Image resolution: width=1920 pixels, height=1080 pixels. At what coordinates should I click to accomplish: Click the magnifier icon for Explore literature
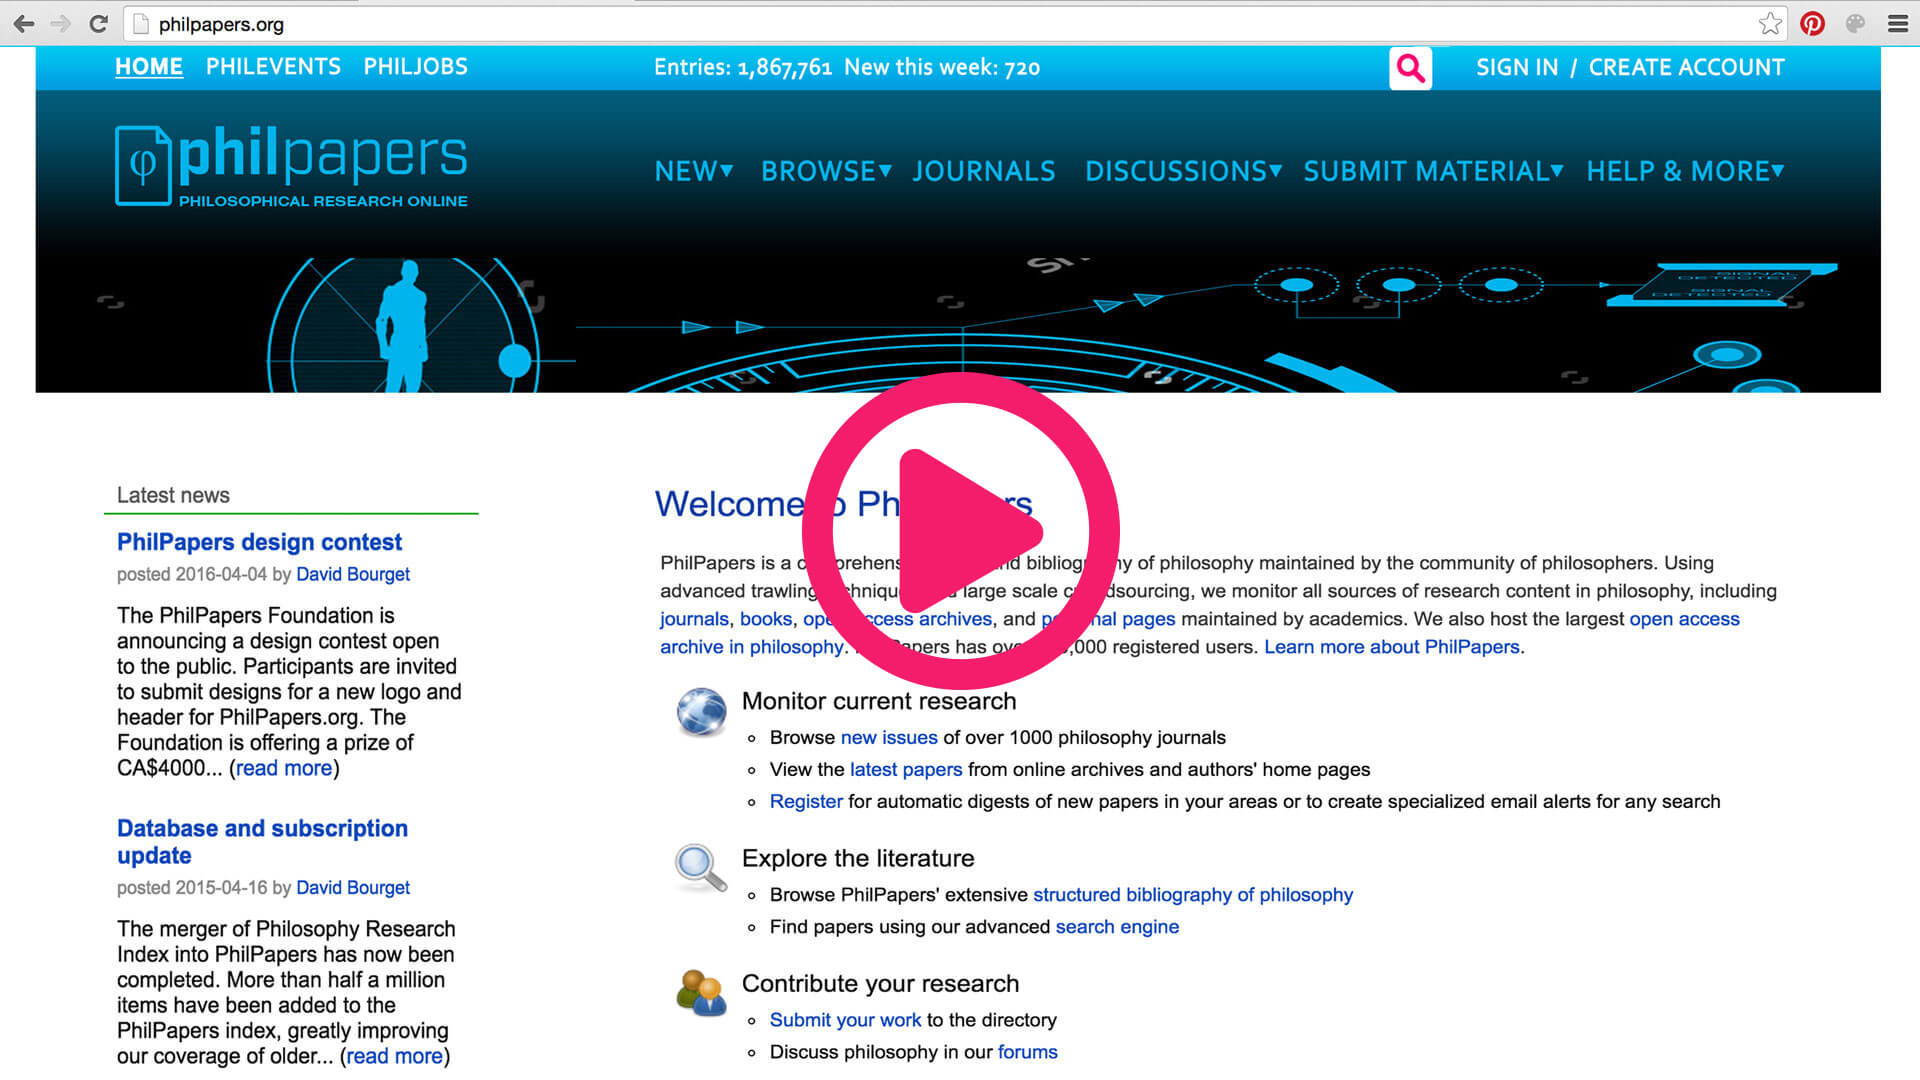pos(699,864)
